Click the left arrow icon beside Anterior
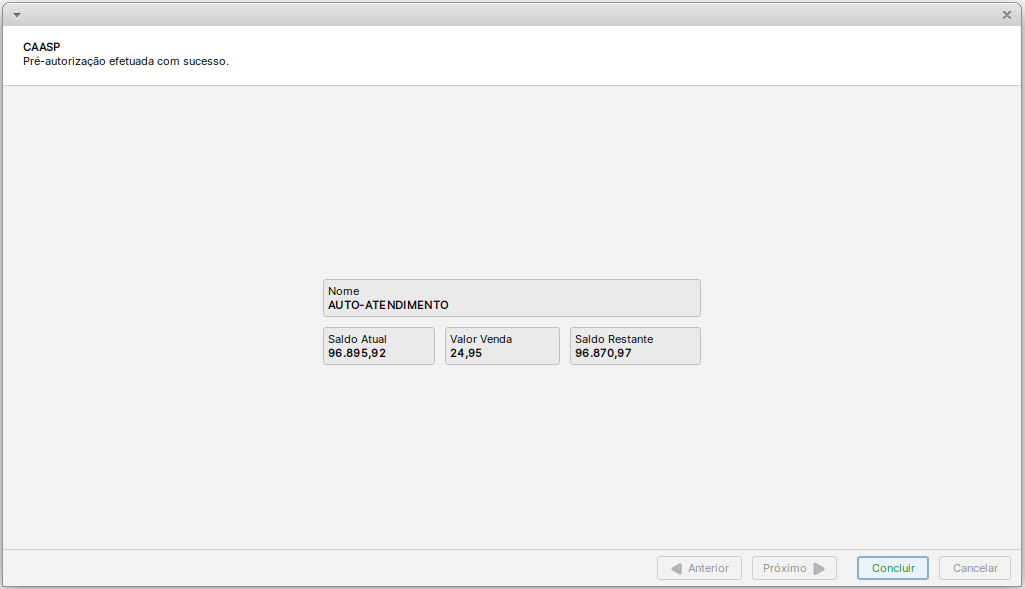Image resolution: width=1025 pixels, height=589 pixels. (676, 568)
